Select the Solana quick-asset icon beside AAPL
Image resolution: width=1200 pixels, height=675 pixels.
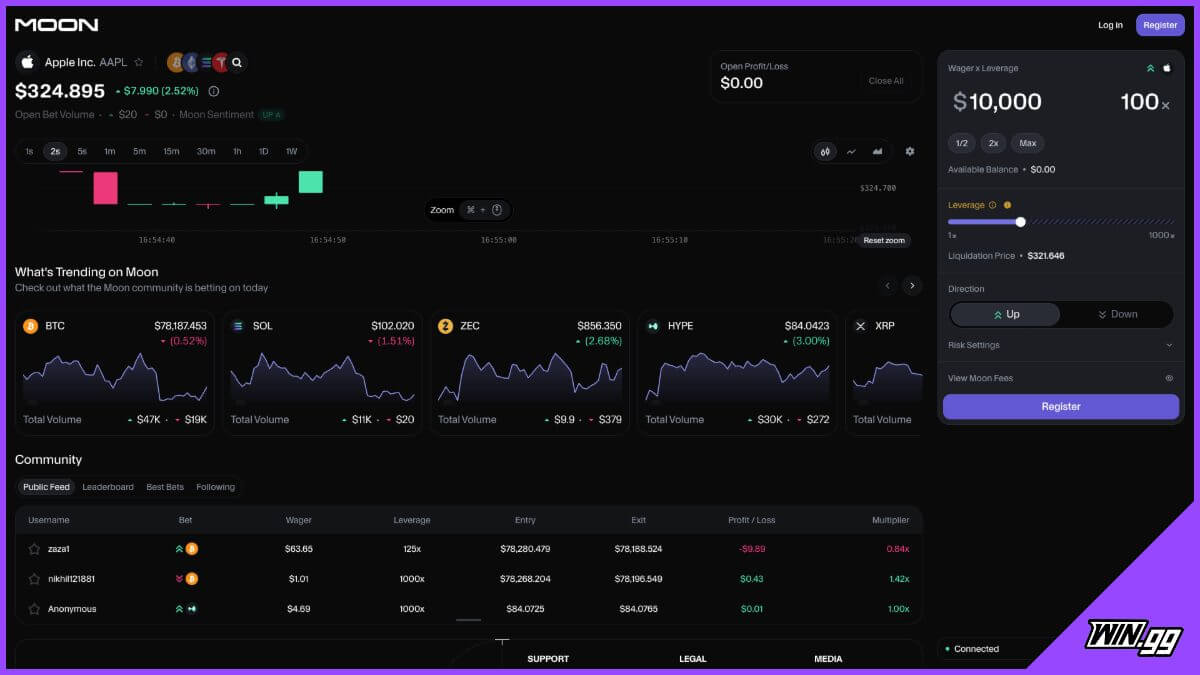(206, 62)
